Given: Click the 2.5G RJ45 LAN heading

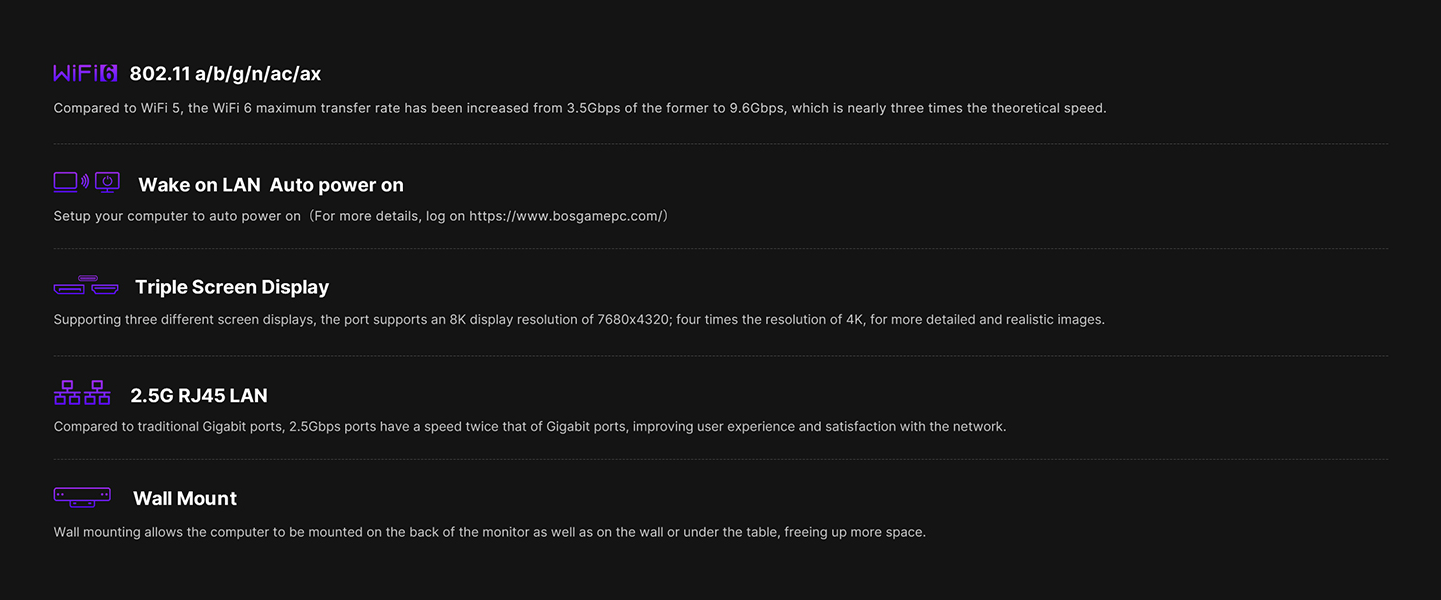Looking at the screenshot, I should [199, 396].
